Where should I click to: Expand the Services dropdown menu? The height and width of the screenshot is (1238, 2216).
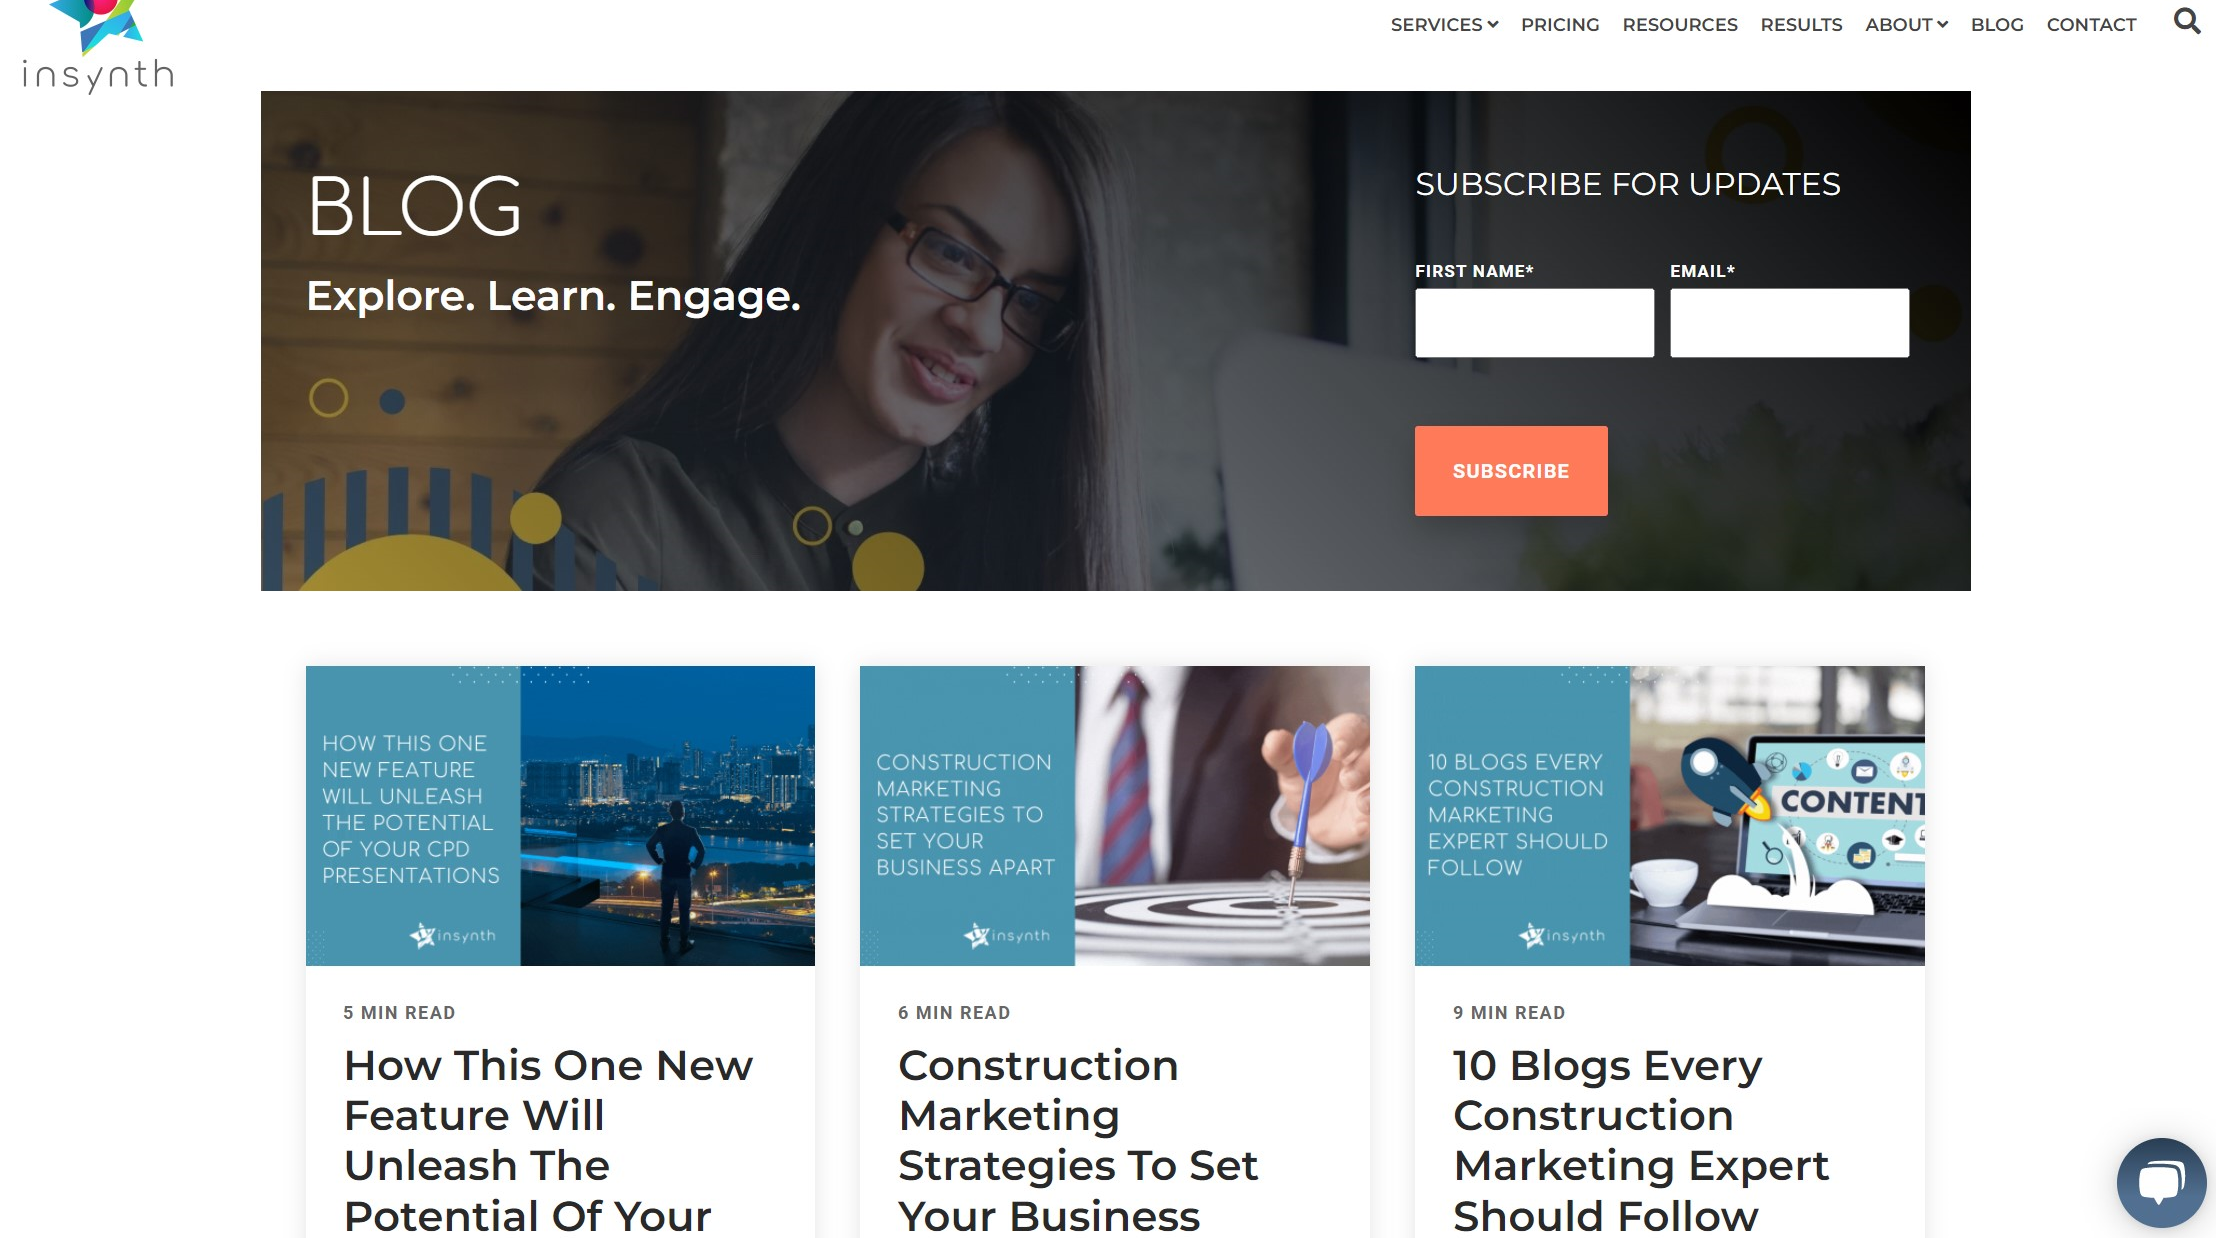1444,24
